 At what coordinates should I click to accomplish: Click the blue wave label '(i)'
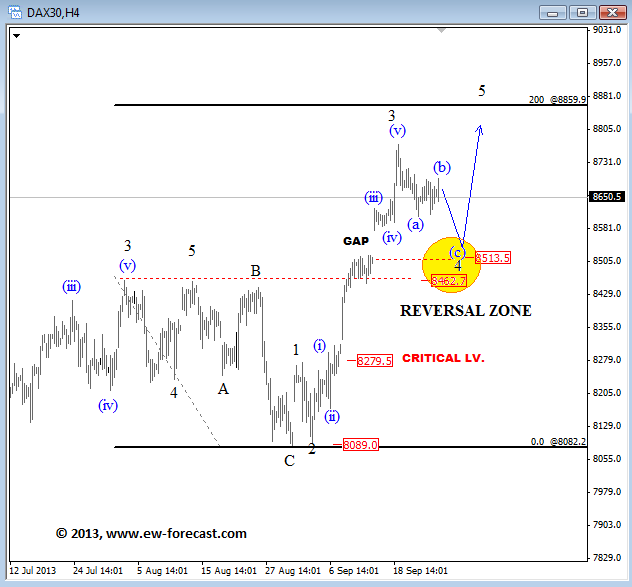pyautogui.click(x=320, y=346)
